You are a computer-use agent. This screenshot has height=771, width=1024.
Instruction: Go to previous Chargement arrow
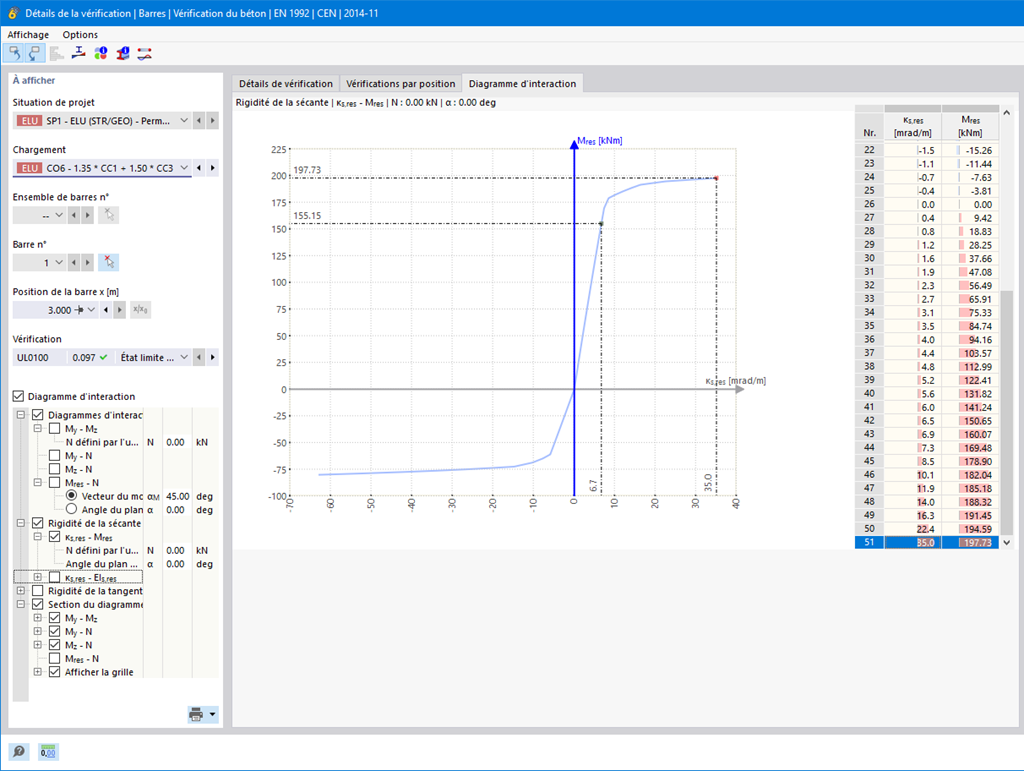pyautogui.click(x=199, y=168)
